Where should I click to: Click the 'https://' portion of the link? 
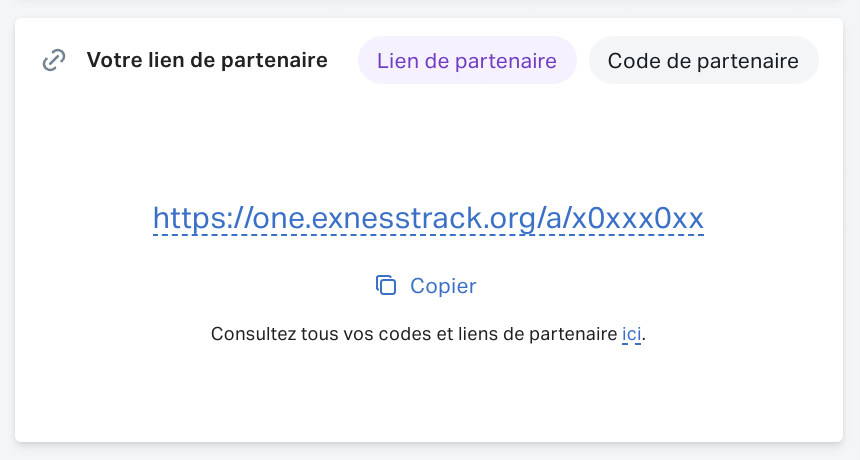202,218
